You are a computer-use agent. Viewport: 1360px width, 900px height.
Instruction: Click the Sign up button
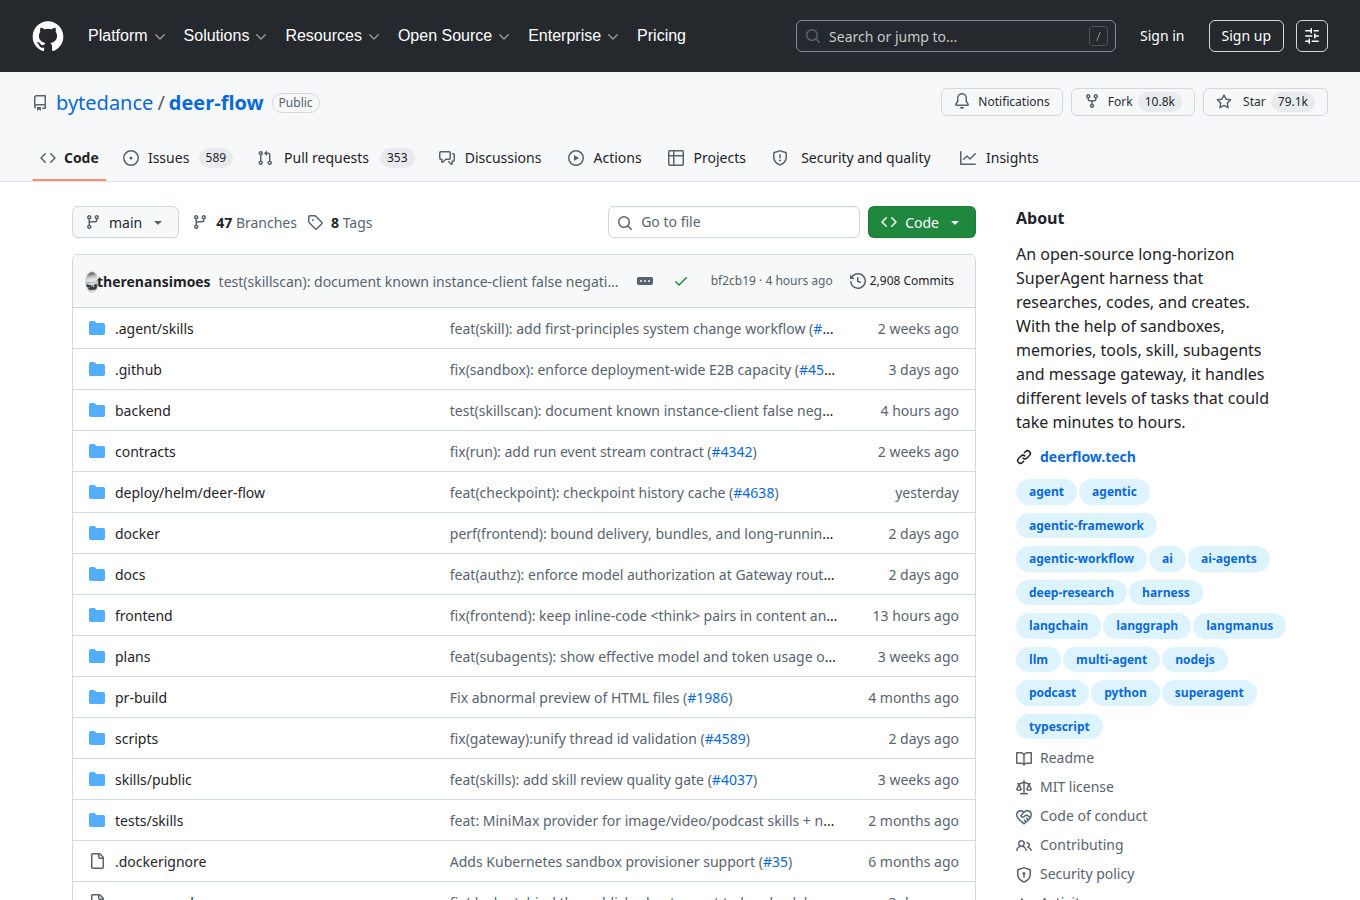(x=1245, y=36)
